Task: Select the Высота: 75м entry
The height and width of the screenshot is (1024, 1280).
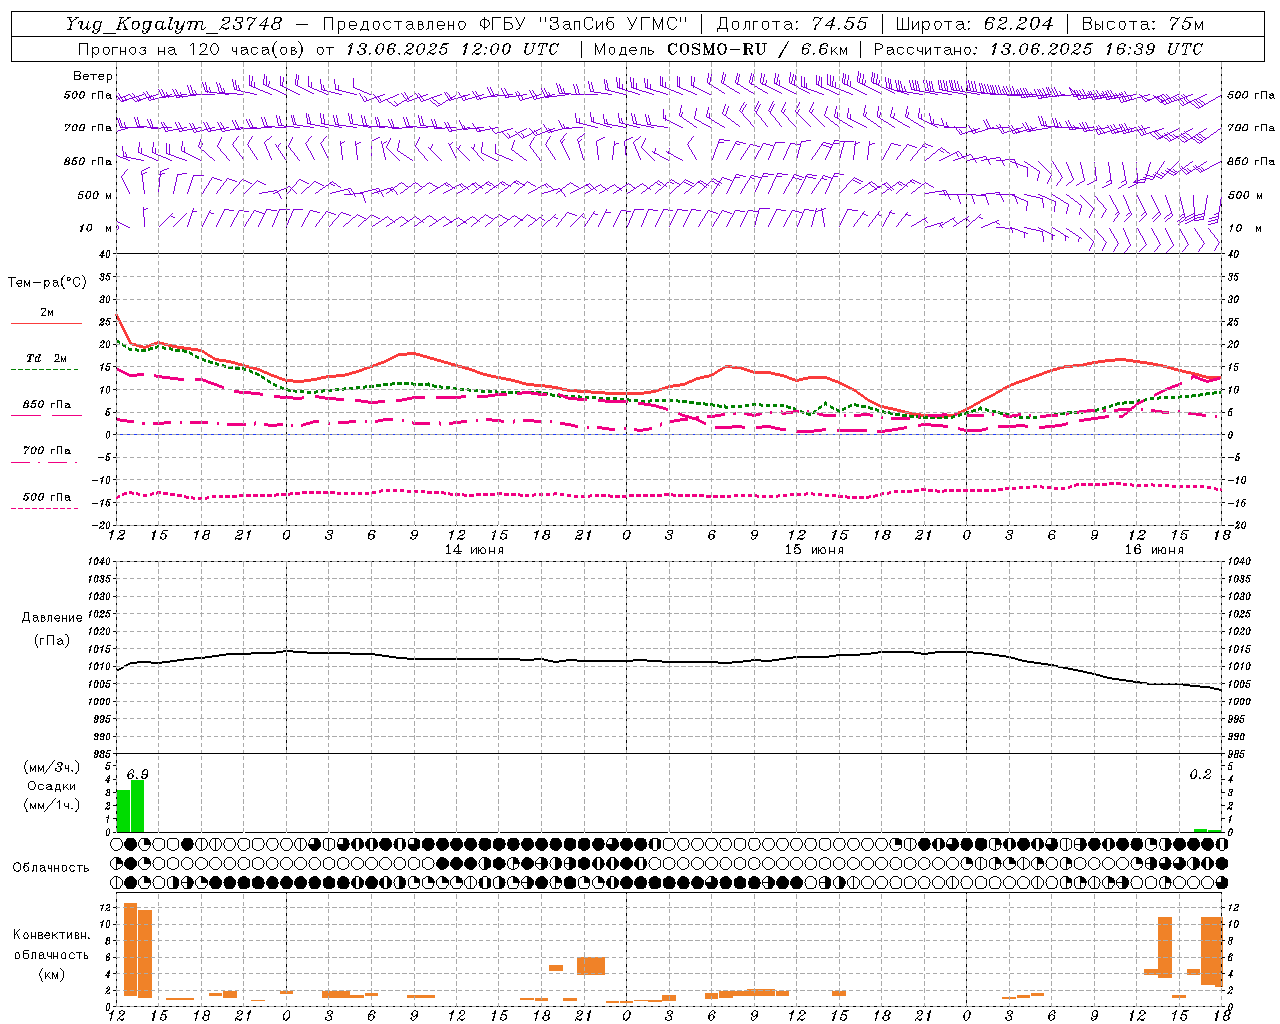Action: [x=1143, y=24]
